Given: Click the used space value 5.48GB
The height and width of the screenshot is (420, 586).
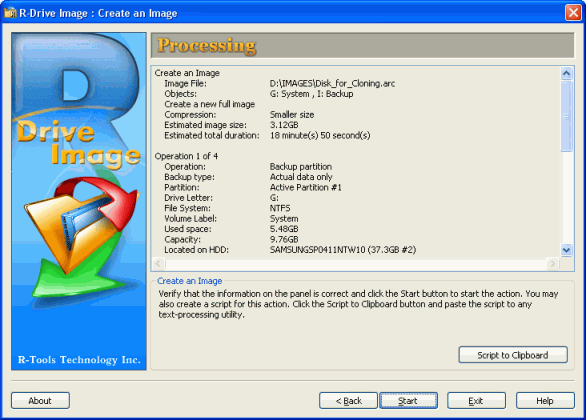Looking at the screenshot, I should 284,229.
